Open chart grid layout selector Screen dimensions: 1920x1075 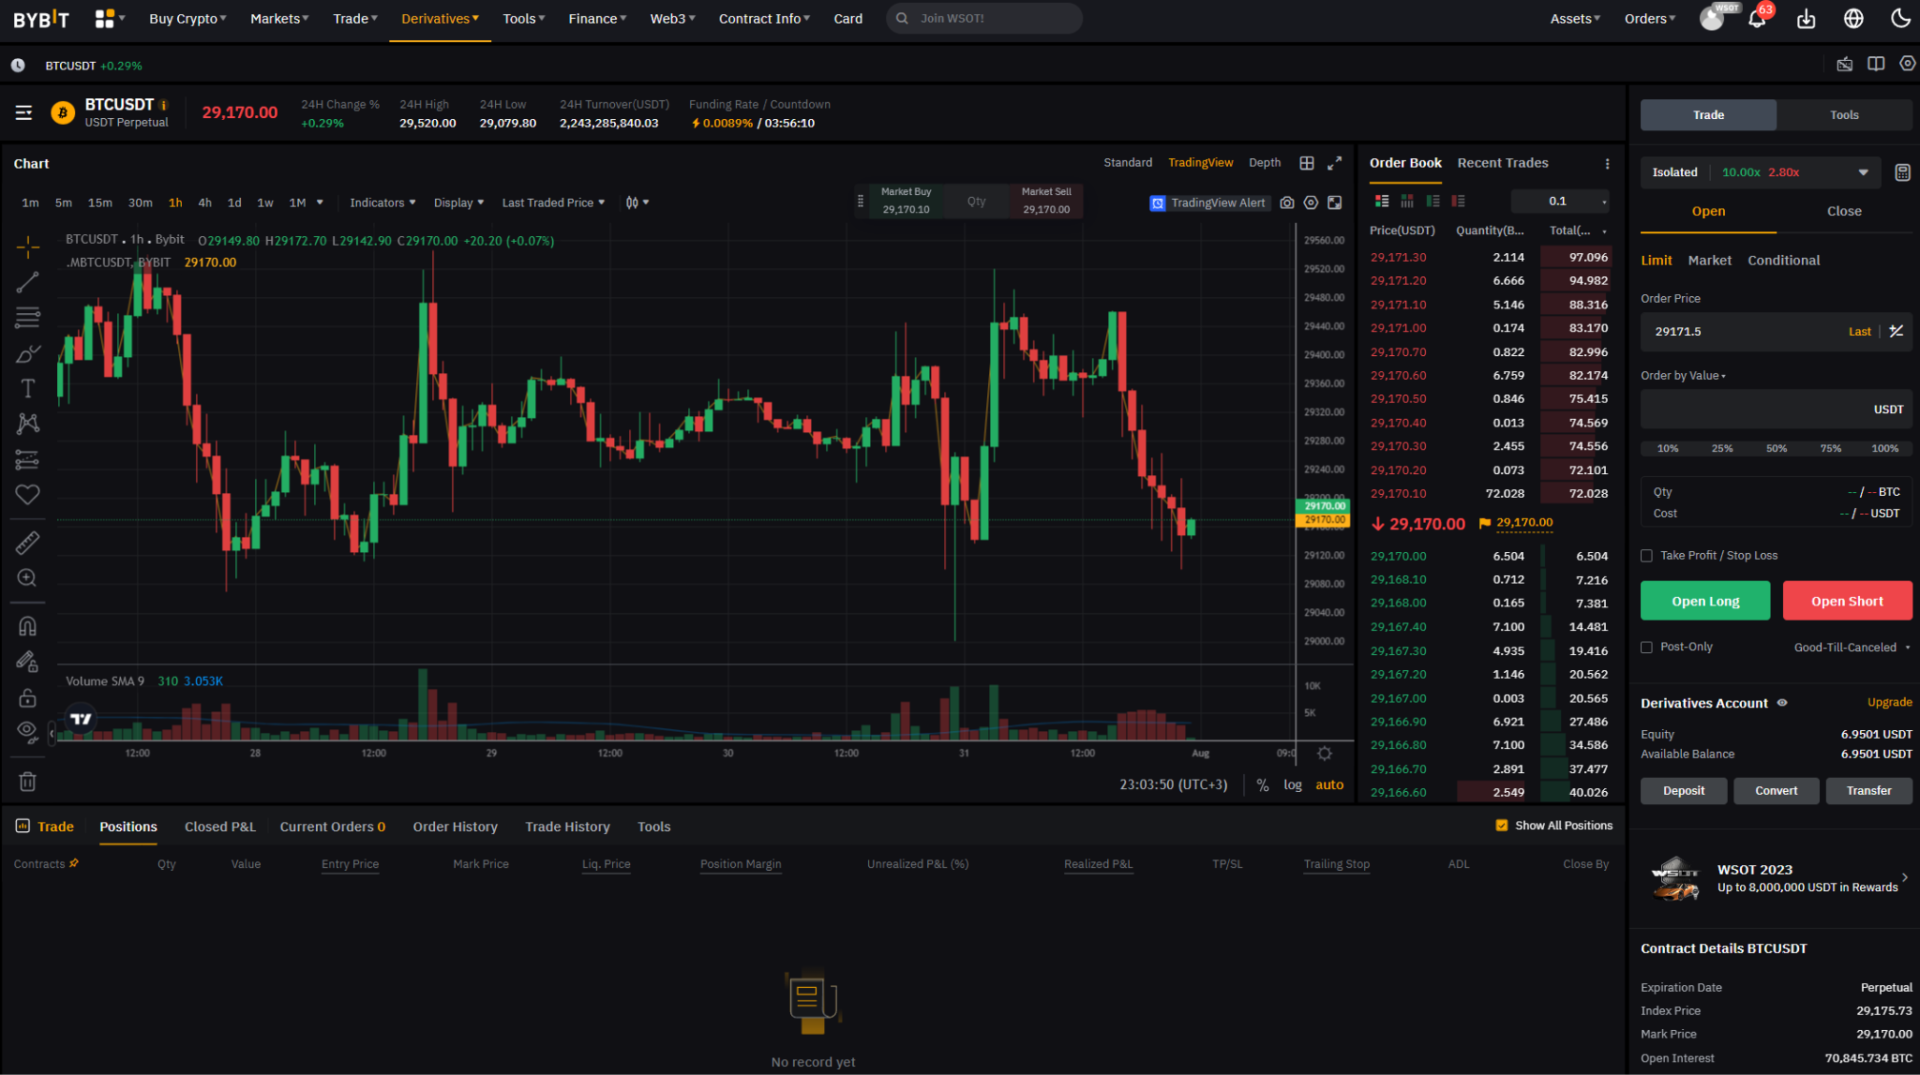coord(1307,163)
